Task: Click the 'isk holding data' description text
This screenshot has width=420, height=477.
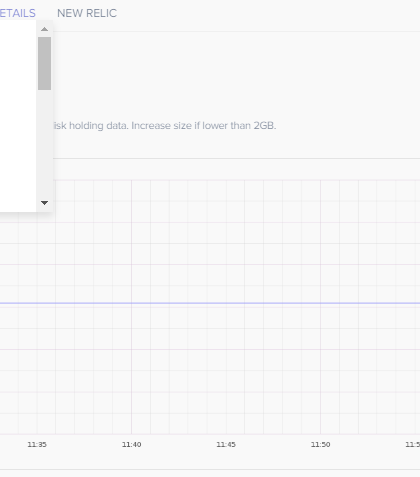Action: [x=91, y=126]
